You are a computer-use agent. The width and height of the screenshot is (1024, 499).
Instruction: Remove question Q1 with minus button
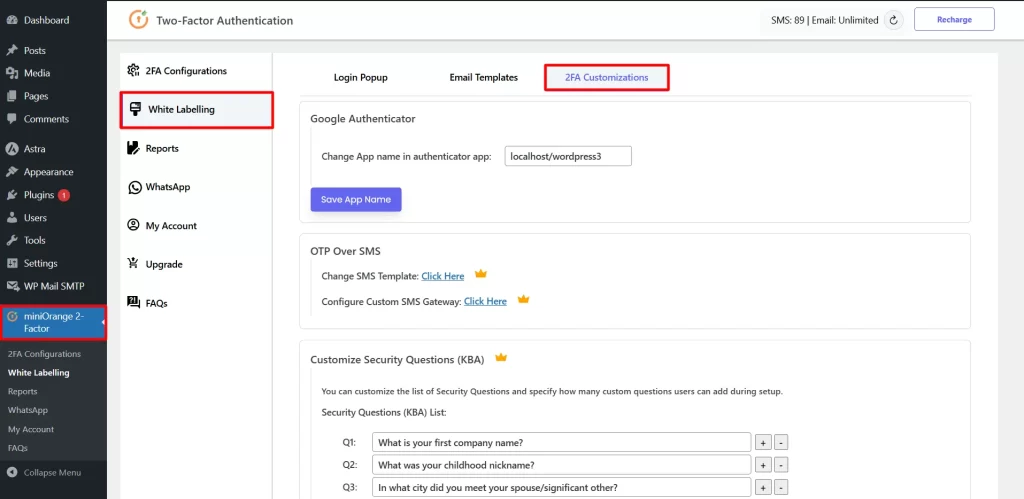781,443
